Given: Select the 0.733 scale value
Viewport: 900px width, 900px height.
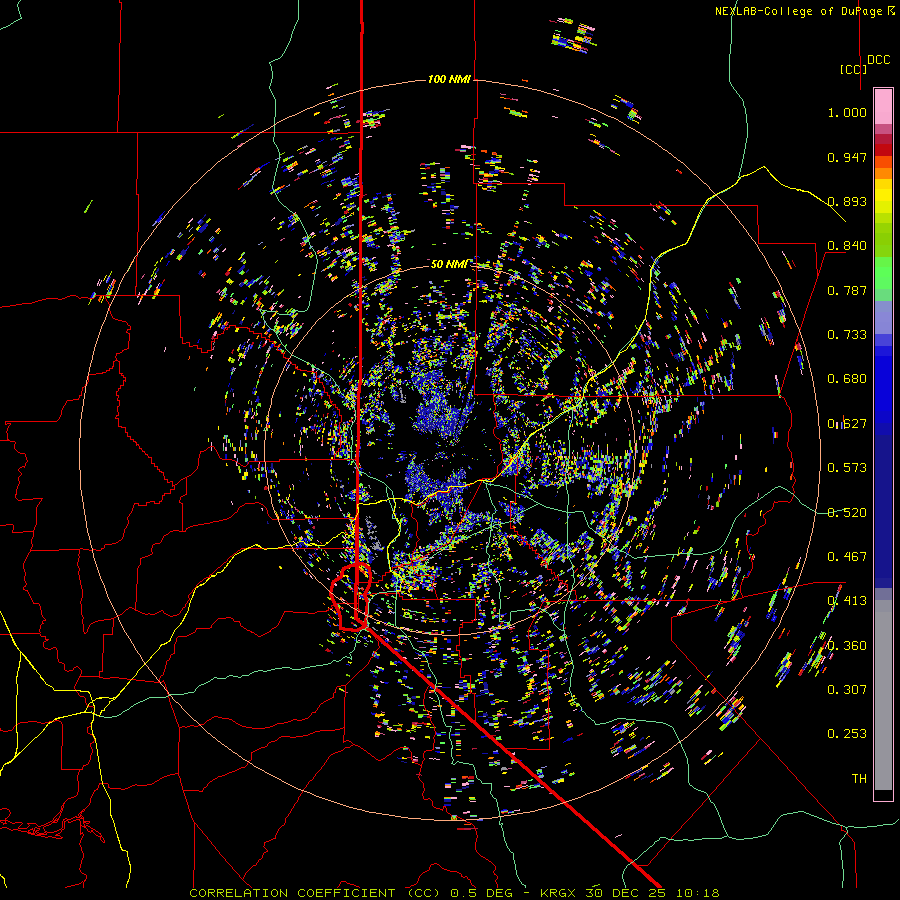Looking at the screenshot, I should (847, 335).
